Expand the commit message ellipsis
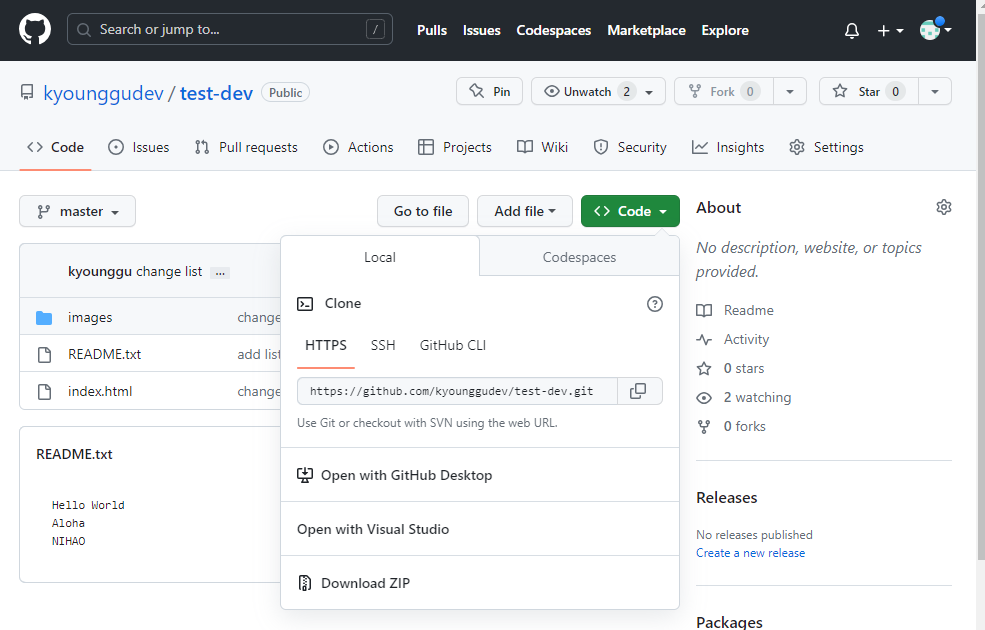The image size is (985, 630). pos(220,273)
